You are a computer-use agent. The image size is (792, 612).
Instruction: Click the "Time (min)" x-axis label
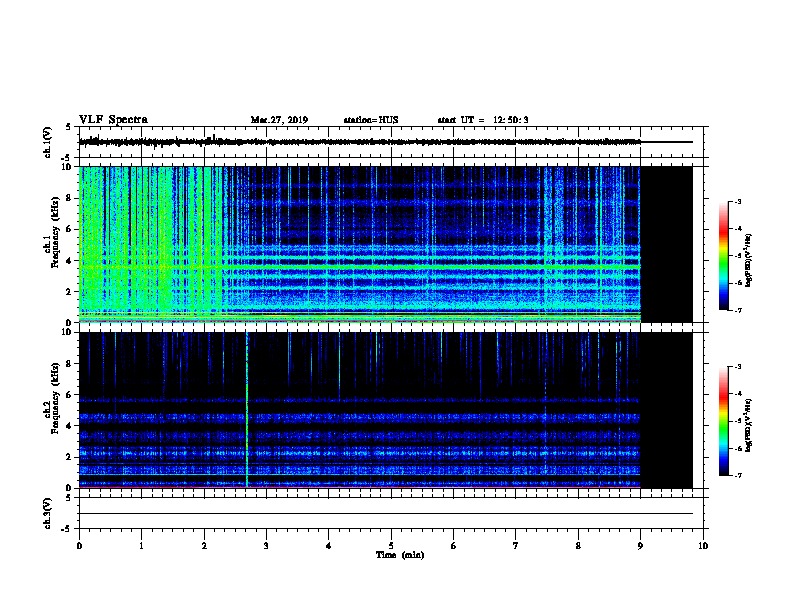[x=400, y=555]
